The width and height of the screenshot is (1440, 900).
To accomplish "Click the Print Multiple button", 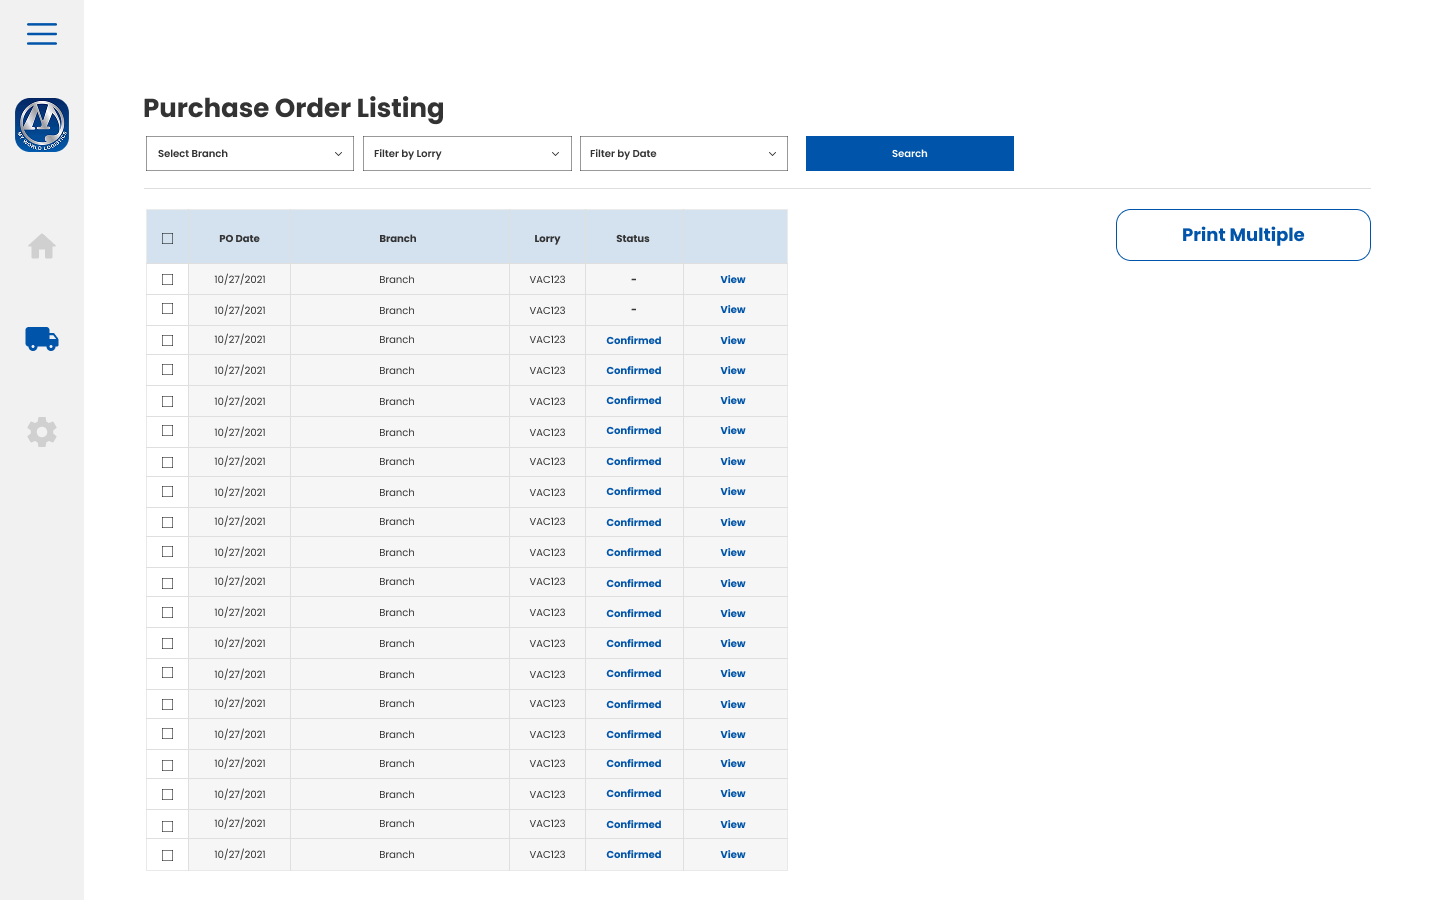I will [1243, 235].
